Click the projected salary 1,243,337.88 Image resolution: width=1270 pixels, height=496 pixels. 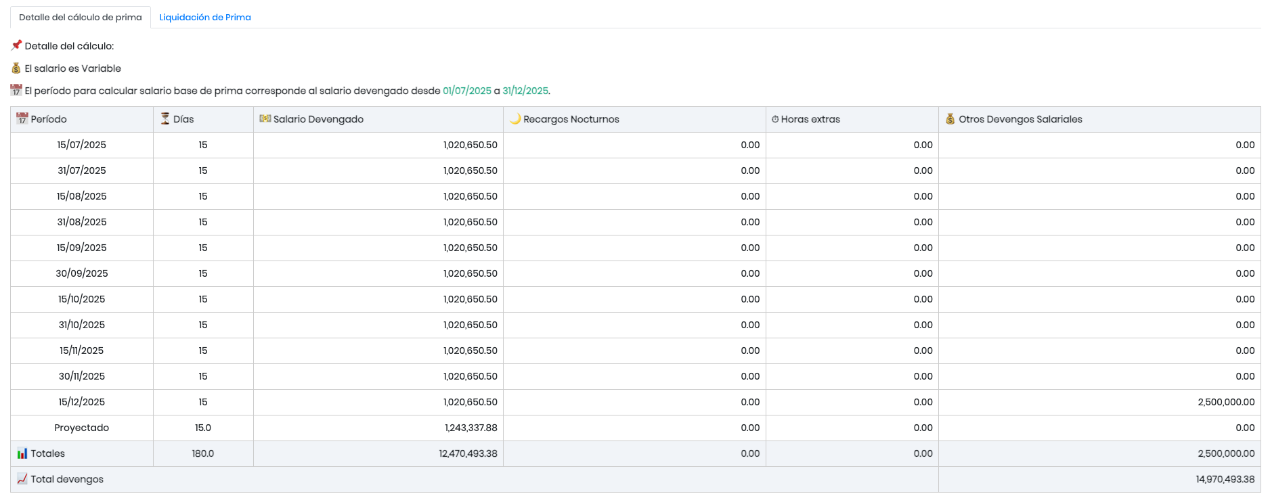[470, 427]
